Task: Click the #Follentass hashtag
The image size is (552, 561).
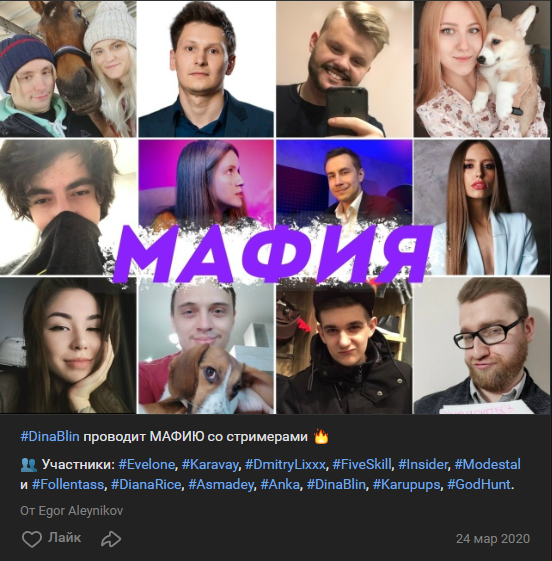Action: tap(68, 485)
